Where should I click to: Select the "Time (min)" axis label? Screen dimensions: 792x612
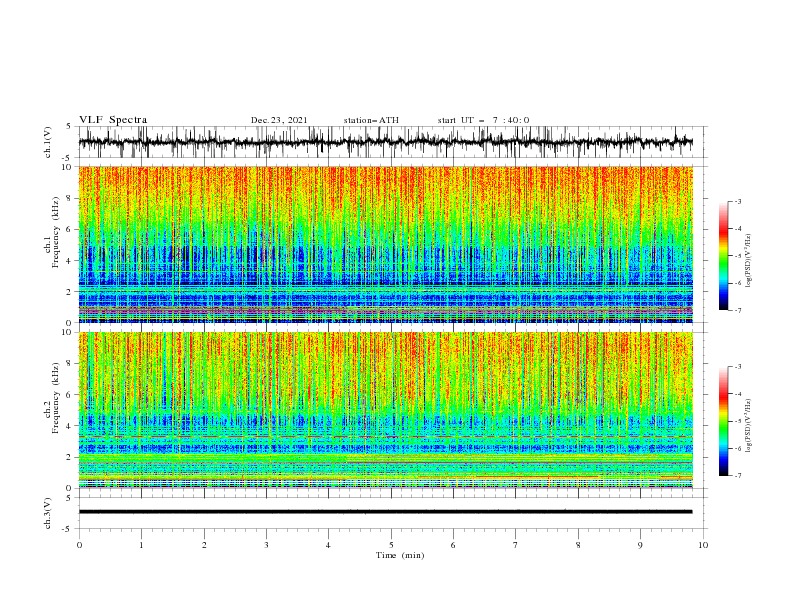400,555
